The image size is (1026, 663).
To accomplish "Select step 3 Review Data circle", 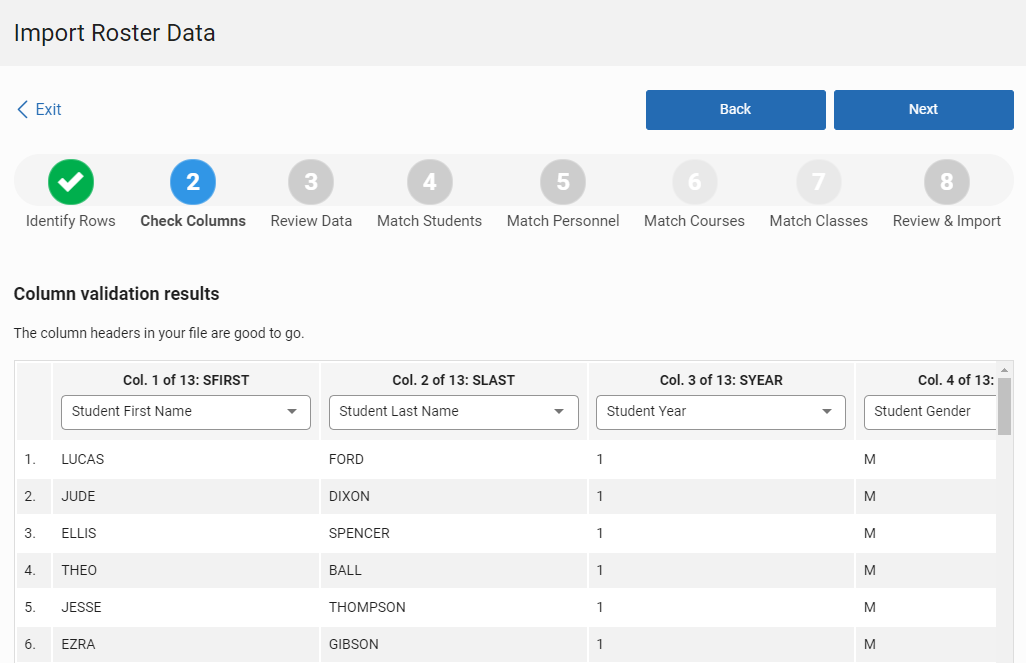I will 311,181.
